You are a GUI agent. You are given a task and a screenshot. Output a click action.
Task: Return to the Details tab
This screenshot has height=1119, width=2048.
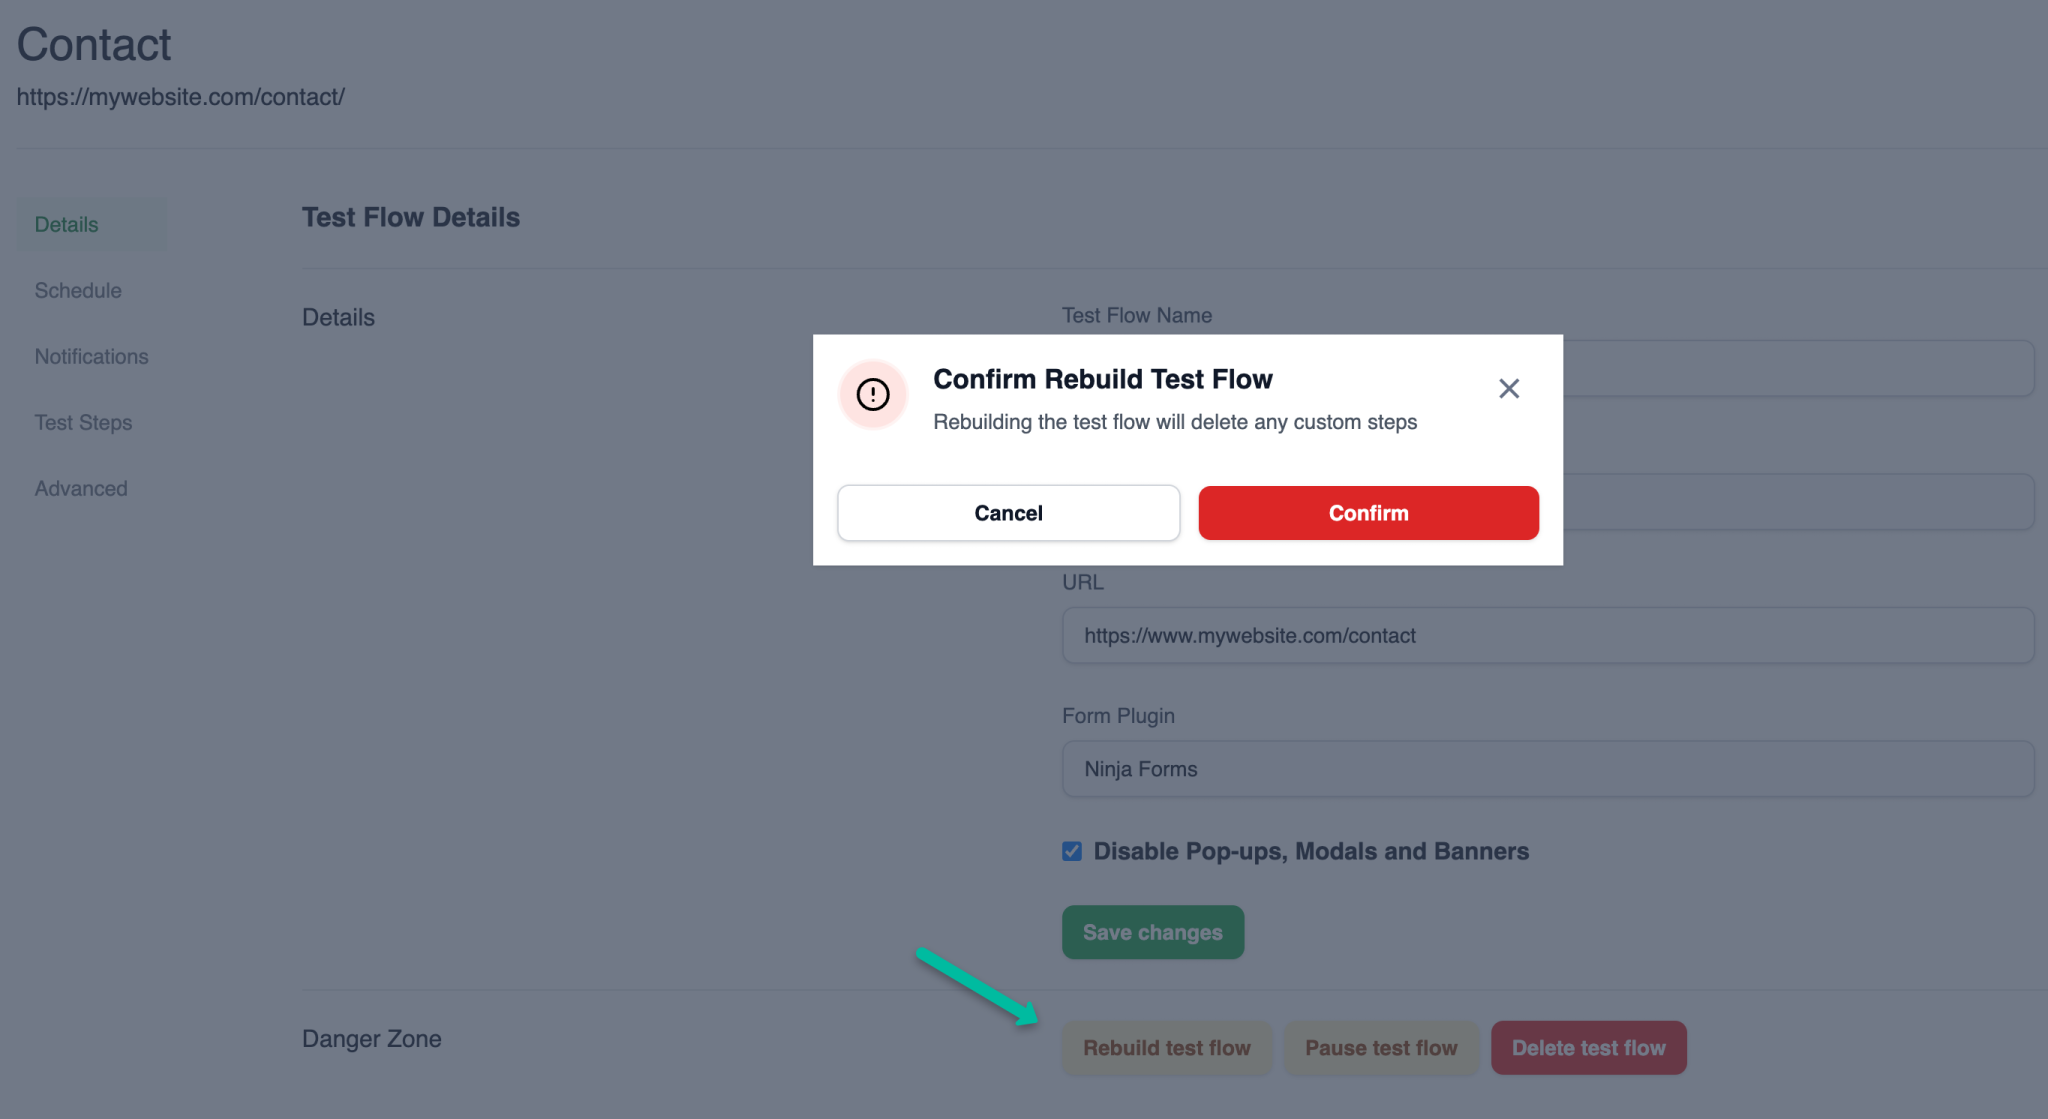click(x=66, y=224)
